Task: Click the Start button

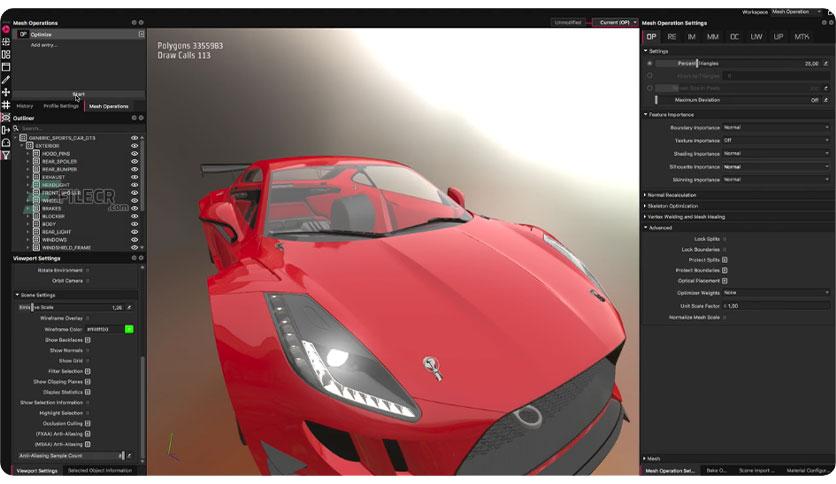Action: coord(78,94)
